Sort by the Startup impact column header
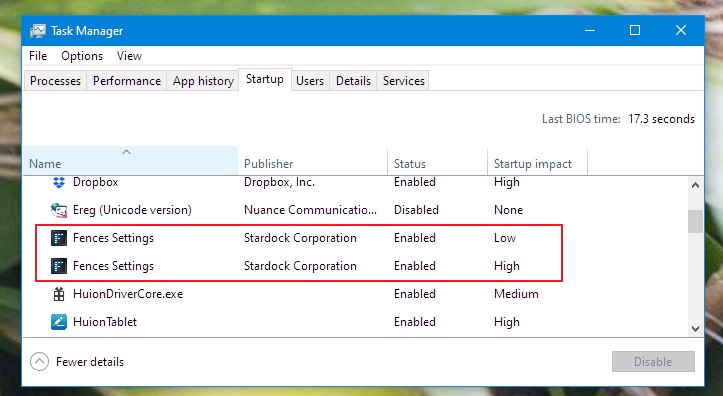Image resolution: width=723 pixels, height=396 pixels. click(x=537, y=160)
